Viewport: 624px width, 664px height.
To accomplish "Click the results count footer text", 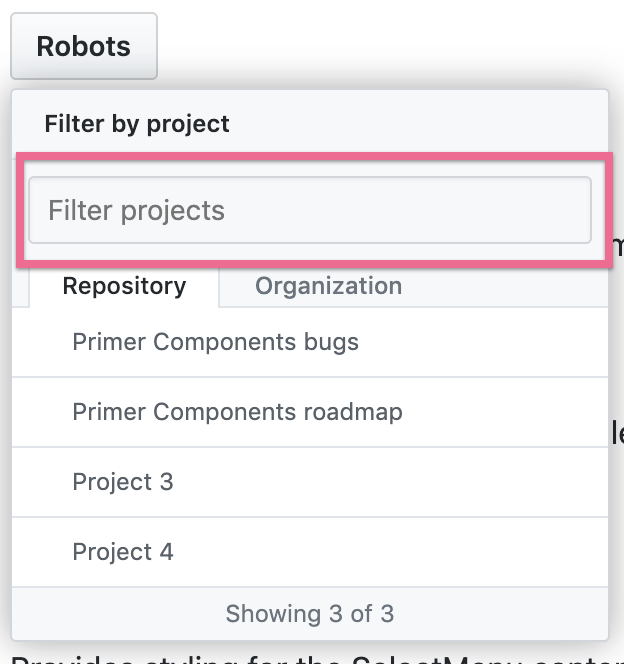I will click(x=310, y=613).
